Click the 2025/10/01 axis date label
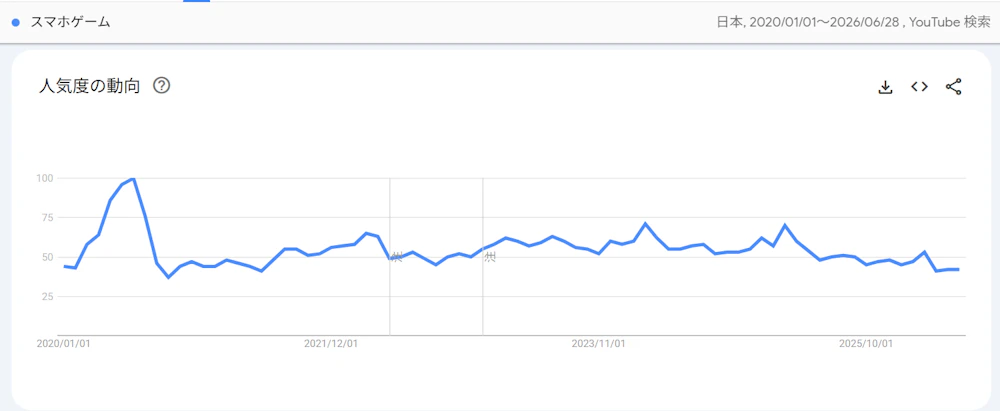 coord(865,344)
